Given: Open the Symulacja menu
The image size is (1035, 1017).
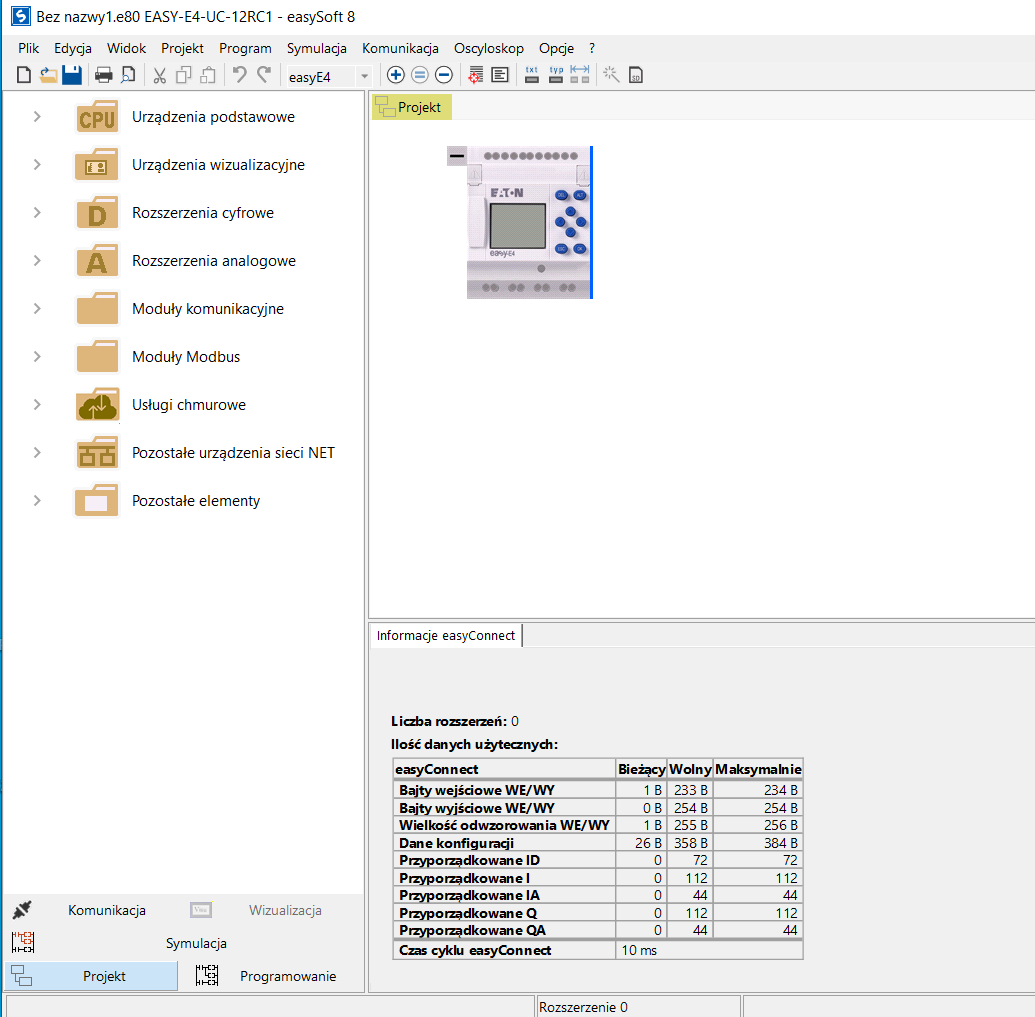Looking at the screenshot, I should click(316, 48).
